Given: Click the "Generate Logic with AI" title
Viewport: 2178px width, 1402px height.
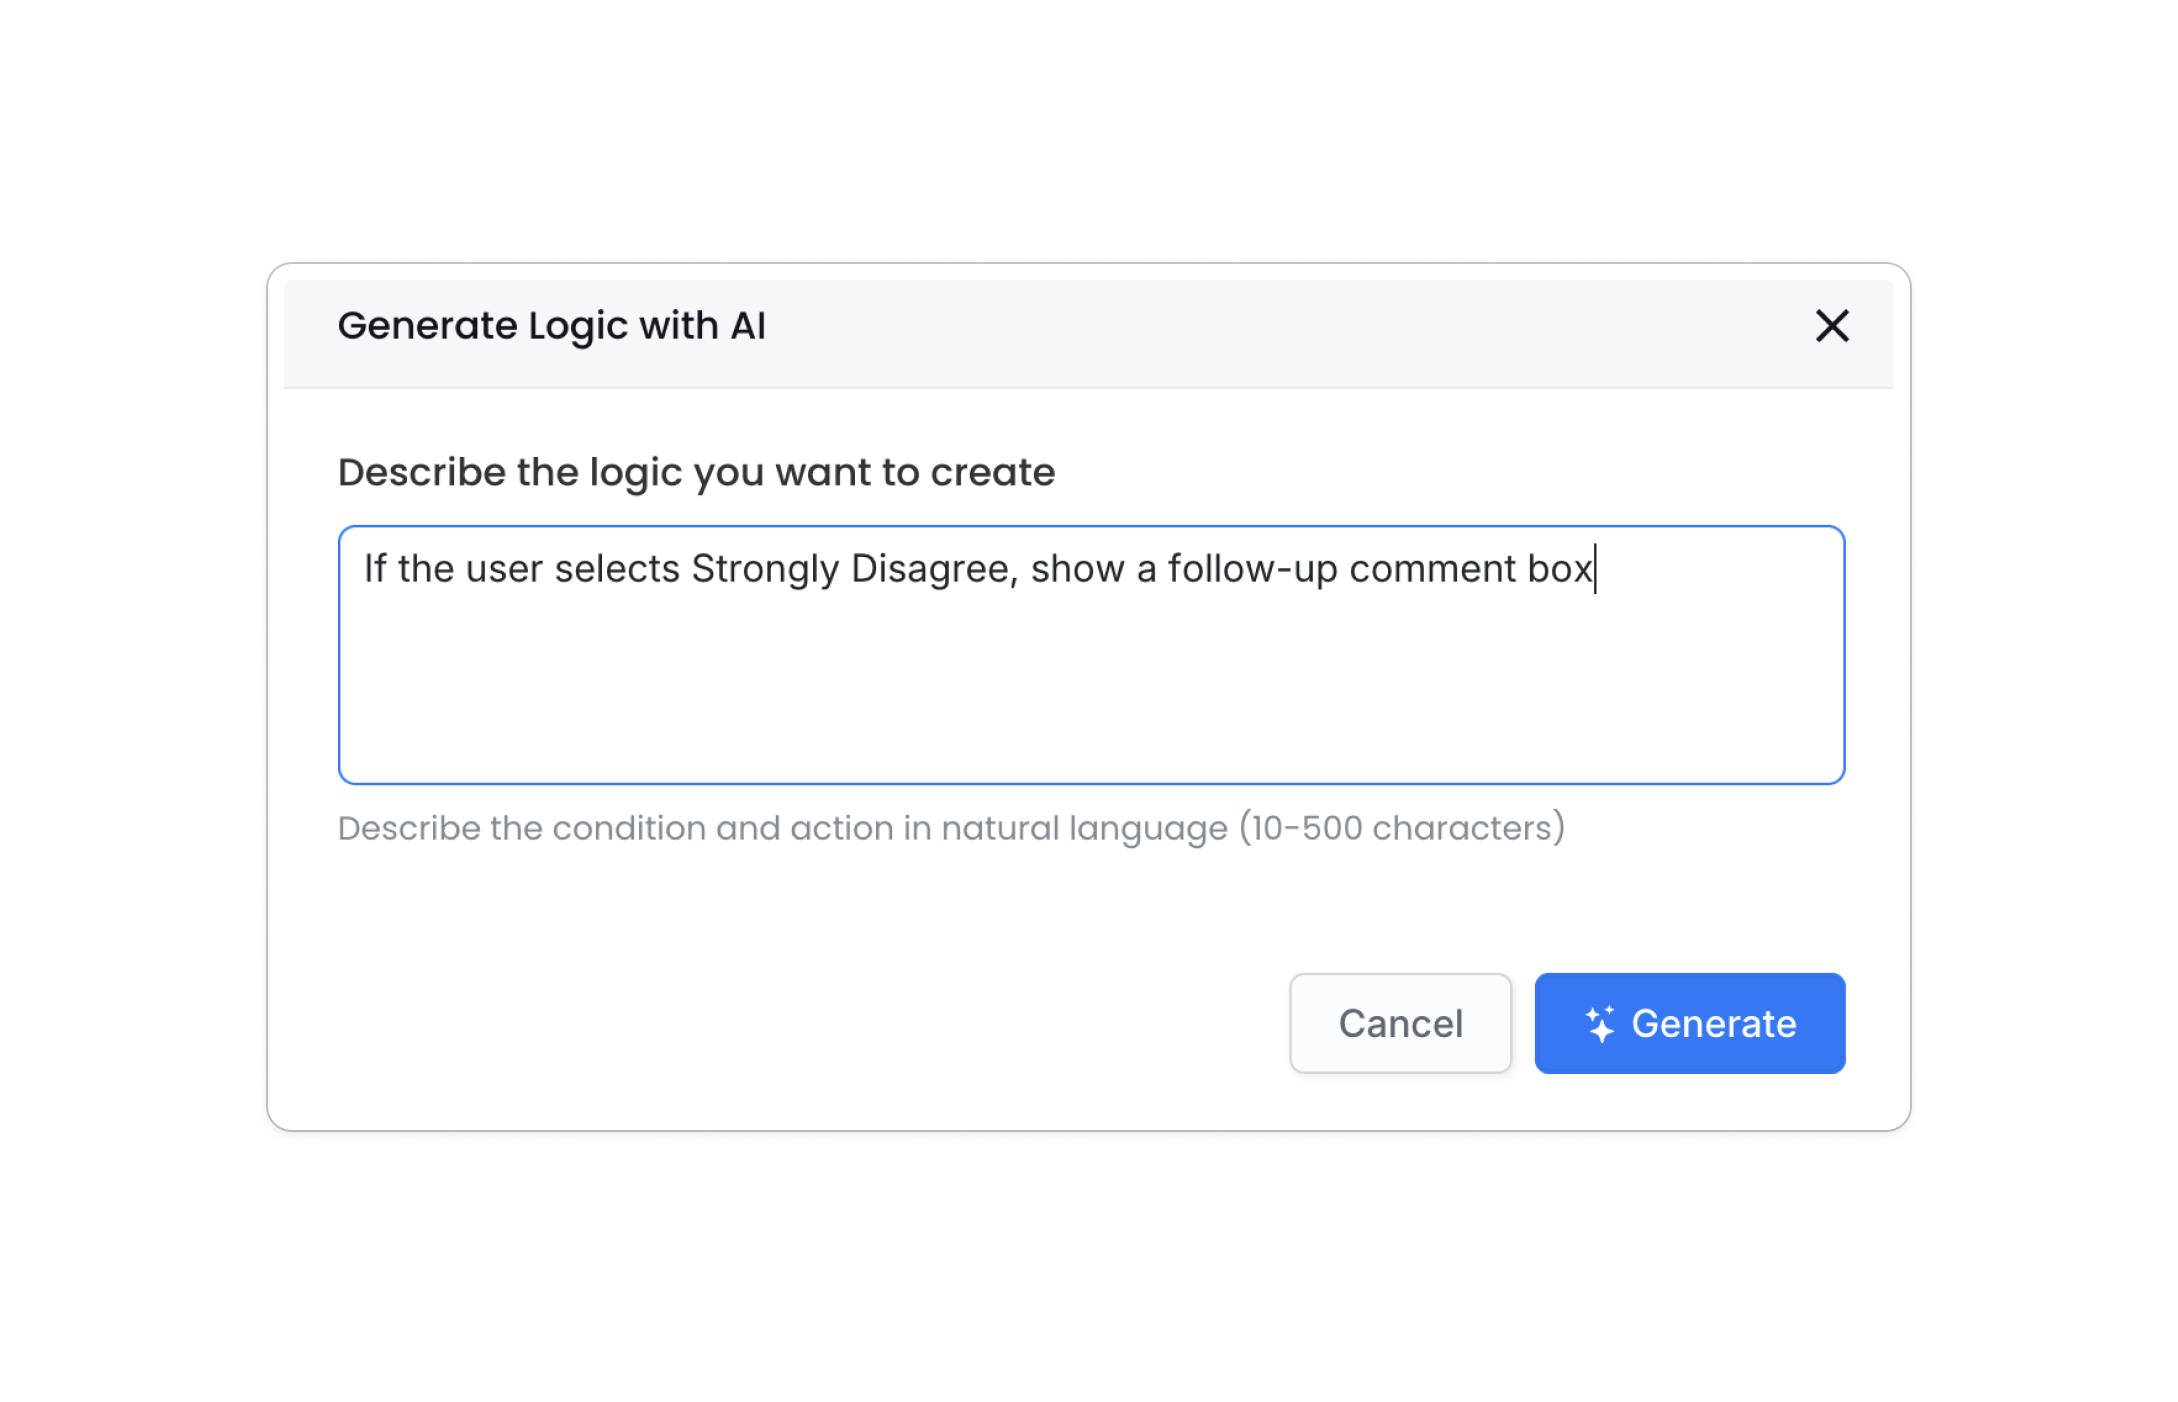Looking at the screenshot, I should 551,326.
